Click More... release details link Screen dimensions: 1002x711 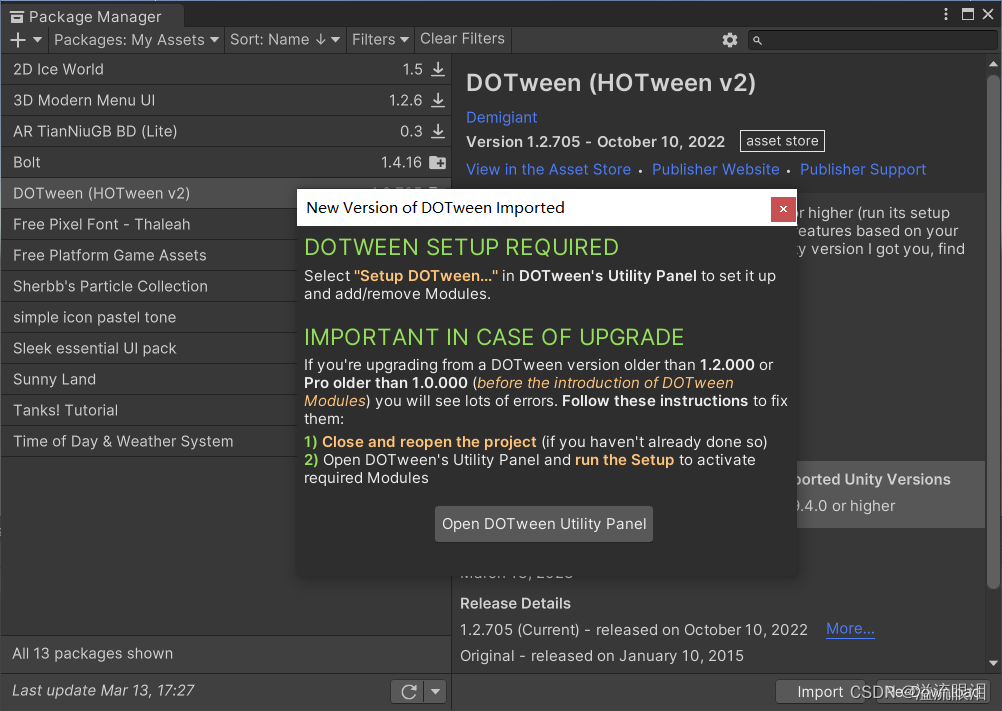click(850, 629)
